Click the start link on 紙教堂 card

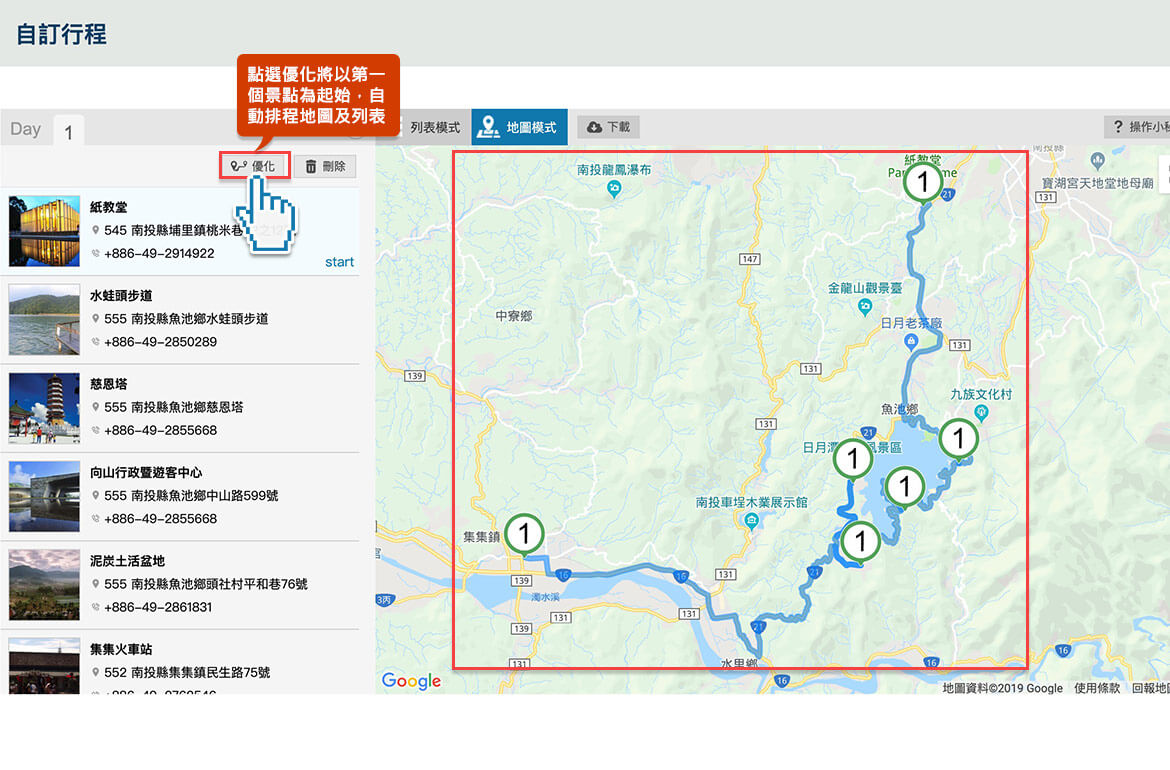point(340,262)
